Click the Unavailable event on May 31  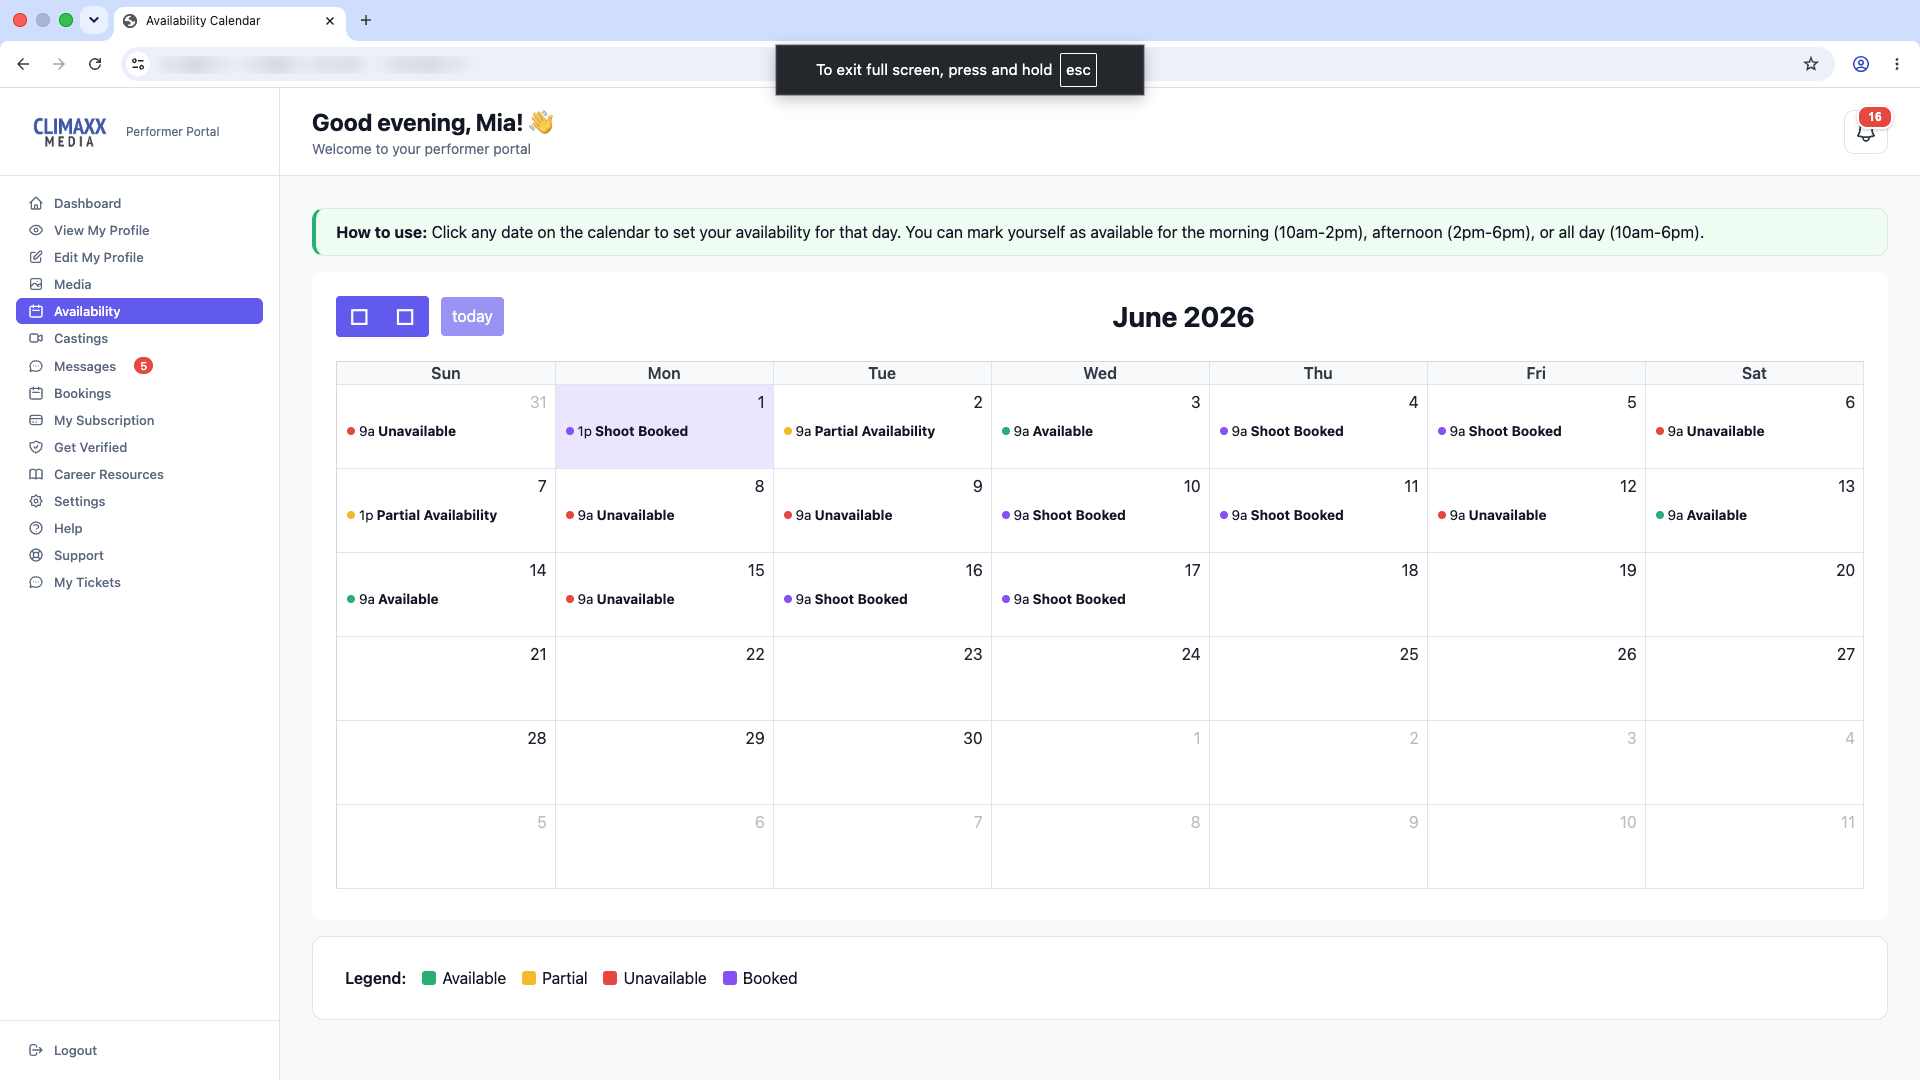pyautogui.click(x=445, y=431)
